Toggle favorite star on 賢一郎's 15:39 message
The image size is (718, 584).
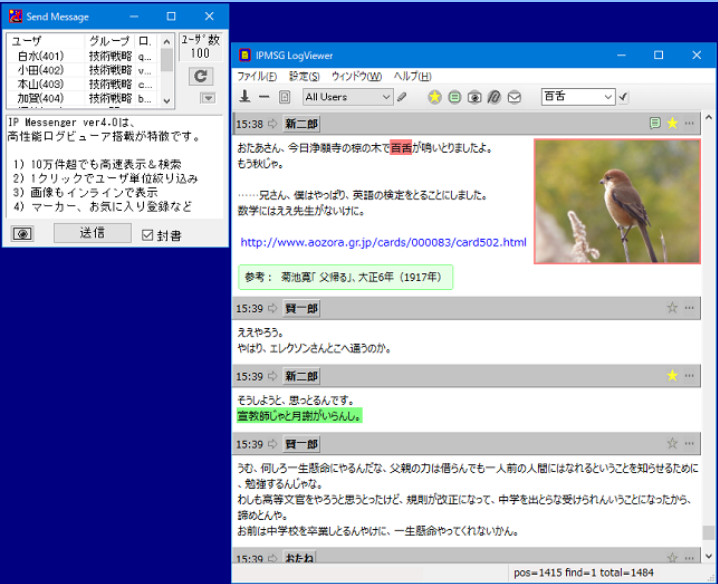coord(672,308)
